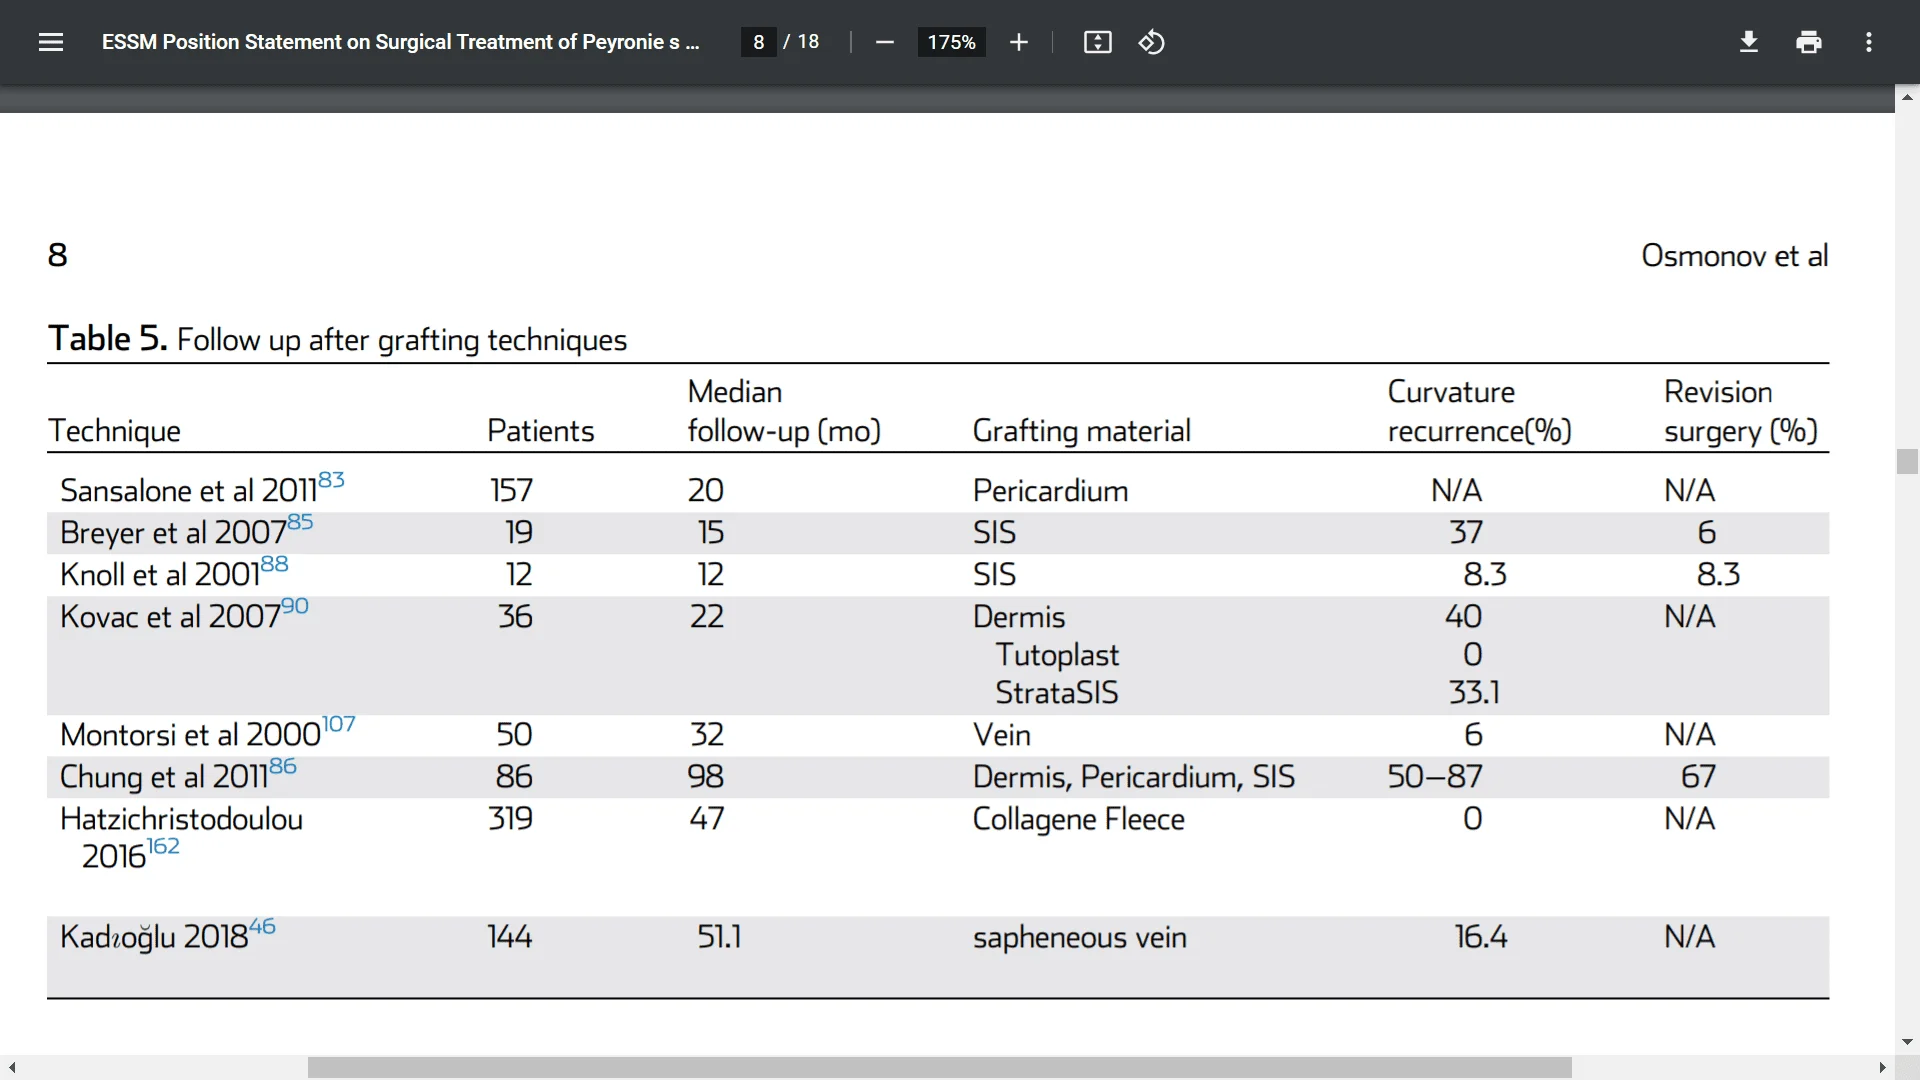Click the Median follow-up column header

pyautogui.click(x=784, y=411)
